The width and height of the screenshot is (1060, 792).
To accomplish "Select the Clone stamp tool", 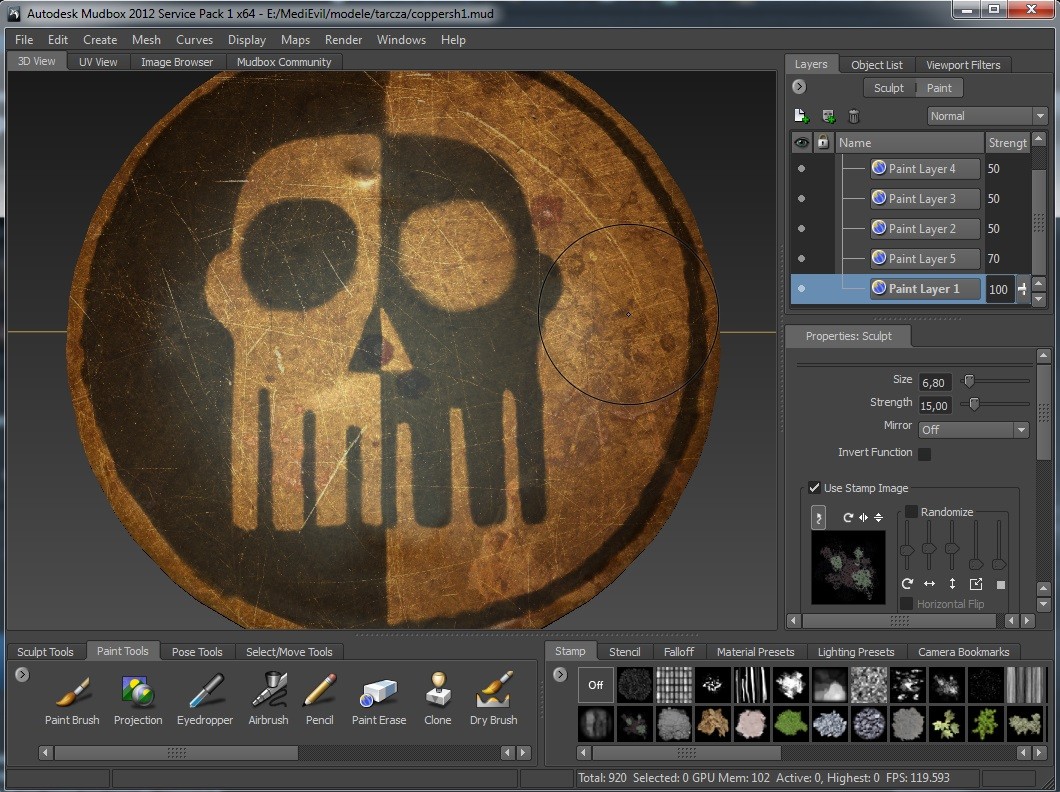I will coord(437,699).
